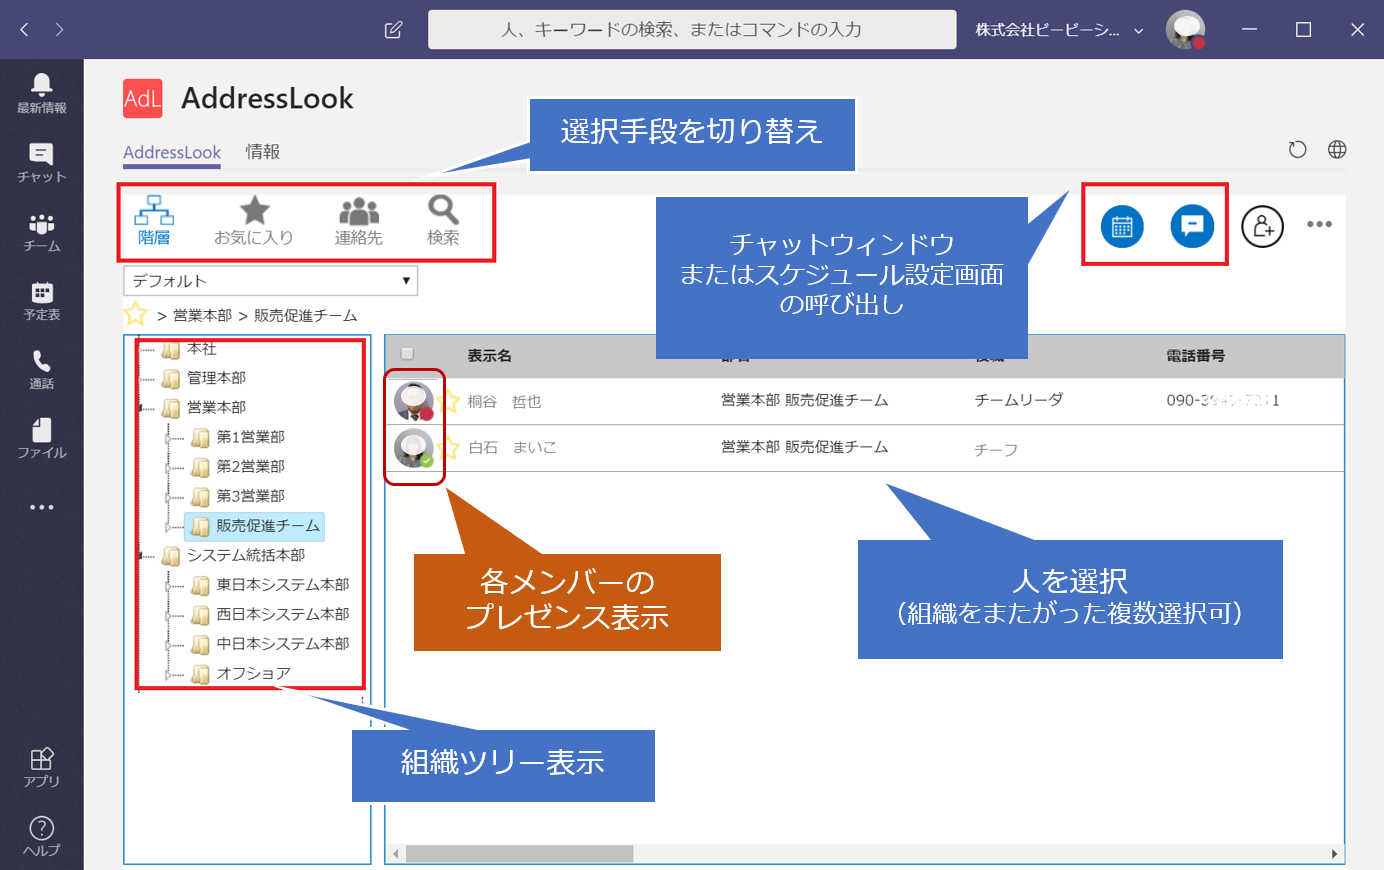Open the 株式会社ビーピーシ organization dropdown

1059,30
